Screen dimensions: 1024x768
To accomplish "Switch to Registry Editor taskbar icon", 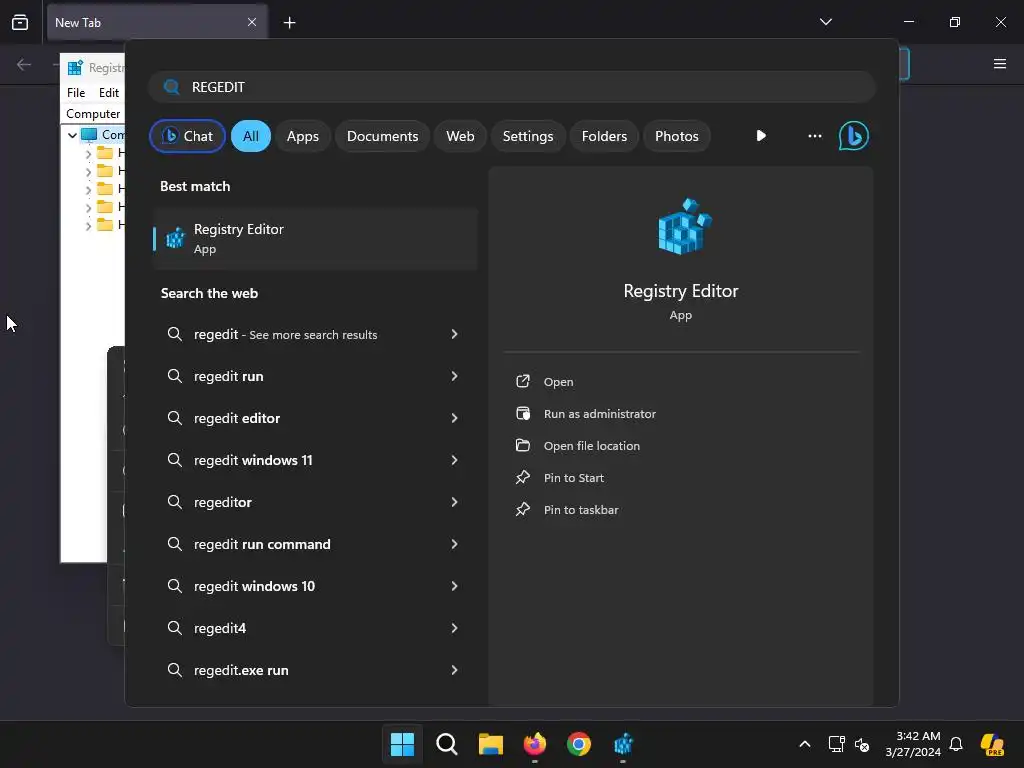I will 623,744.
